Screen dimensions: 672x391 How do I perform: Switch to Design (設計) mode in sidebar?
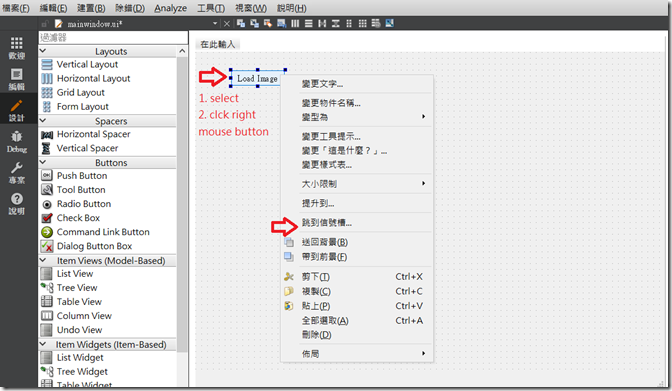[x=17, y=111]
